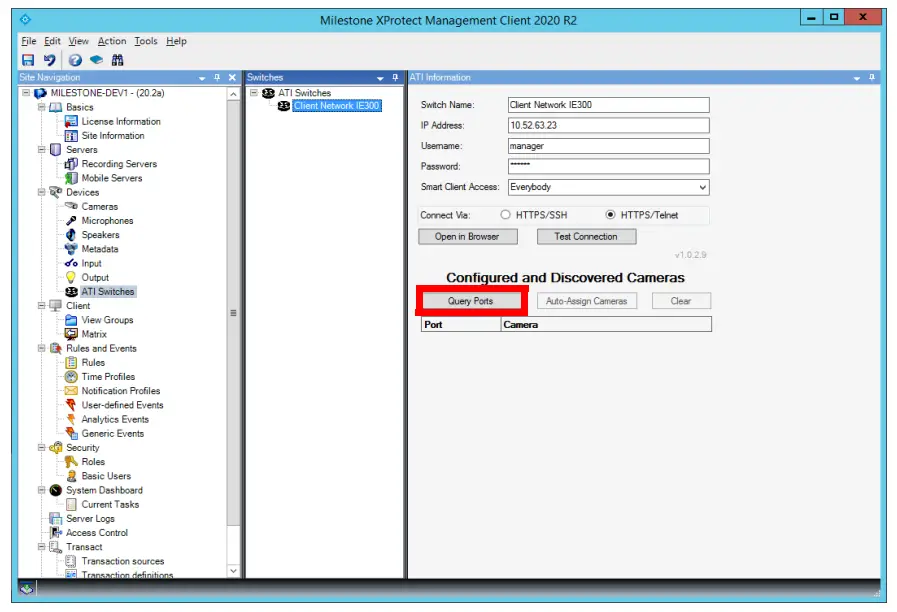Open the Smart Client Access dropdown
The height and width of the screenshot is (612, 897).
[702, 187]
